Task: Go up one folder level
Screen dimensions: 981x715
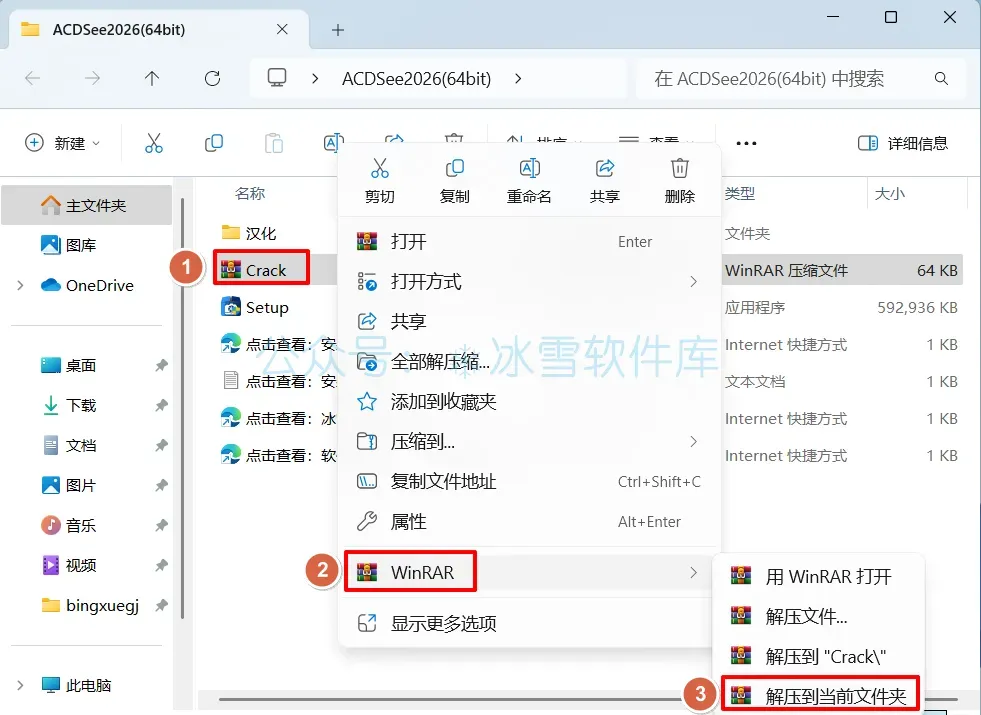Action: click(152, 79)
